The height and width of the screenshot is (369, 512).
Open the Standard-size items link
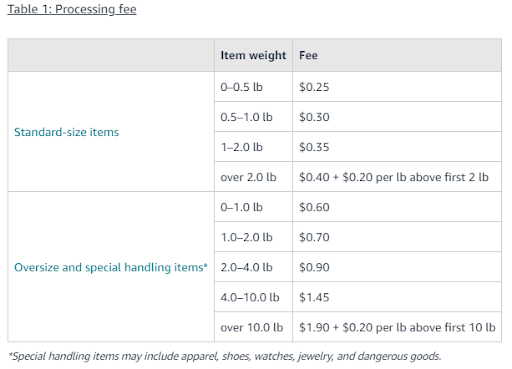66,132
